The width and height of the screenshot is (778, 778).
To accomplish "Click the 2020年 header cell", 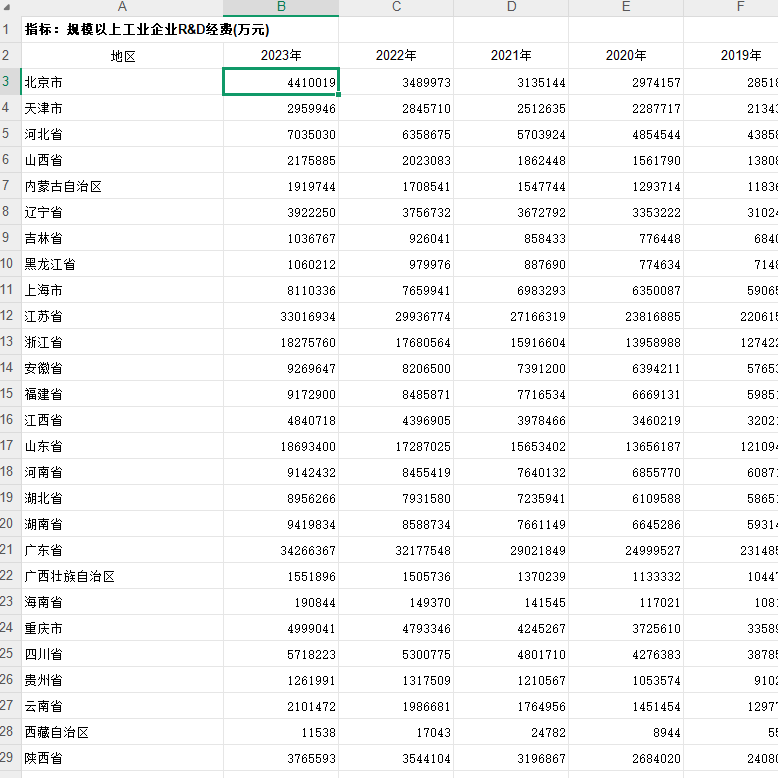I will [626, 56].
